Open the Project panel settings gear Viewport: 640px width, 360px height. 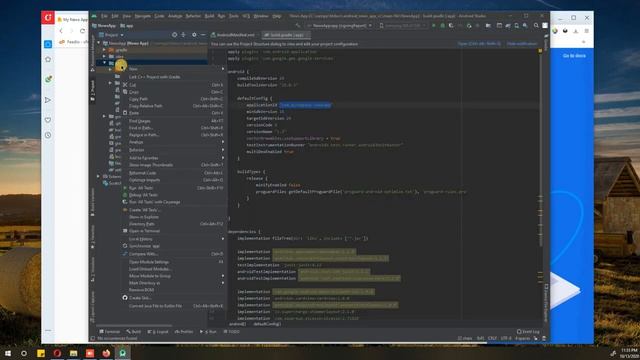click(194, 35)
